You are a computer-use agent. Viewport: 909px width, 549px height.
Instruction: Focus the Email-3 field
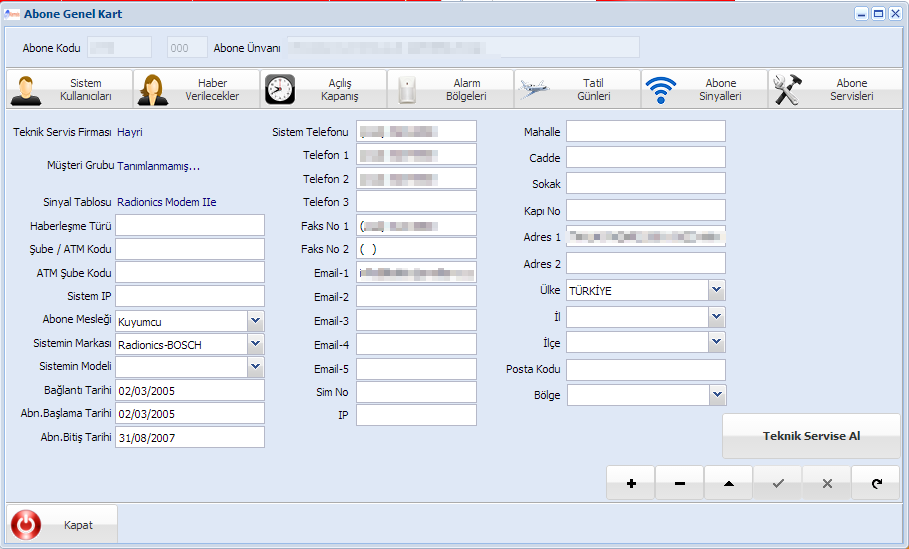point(416,320)
